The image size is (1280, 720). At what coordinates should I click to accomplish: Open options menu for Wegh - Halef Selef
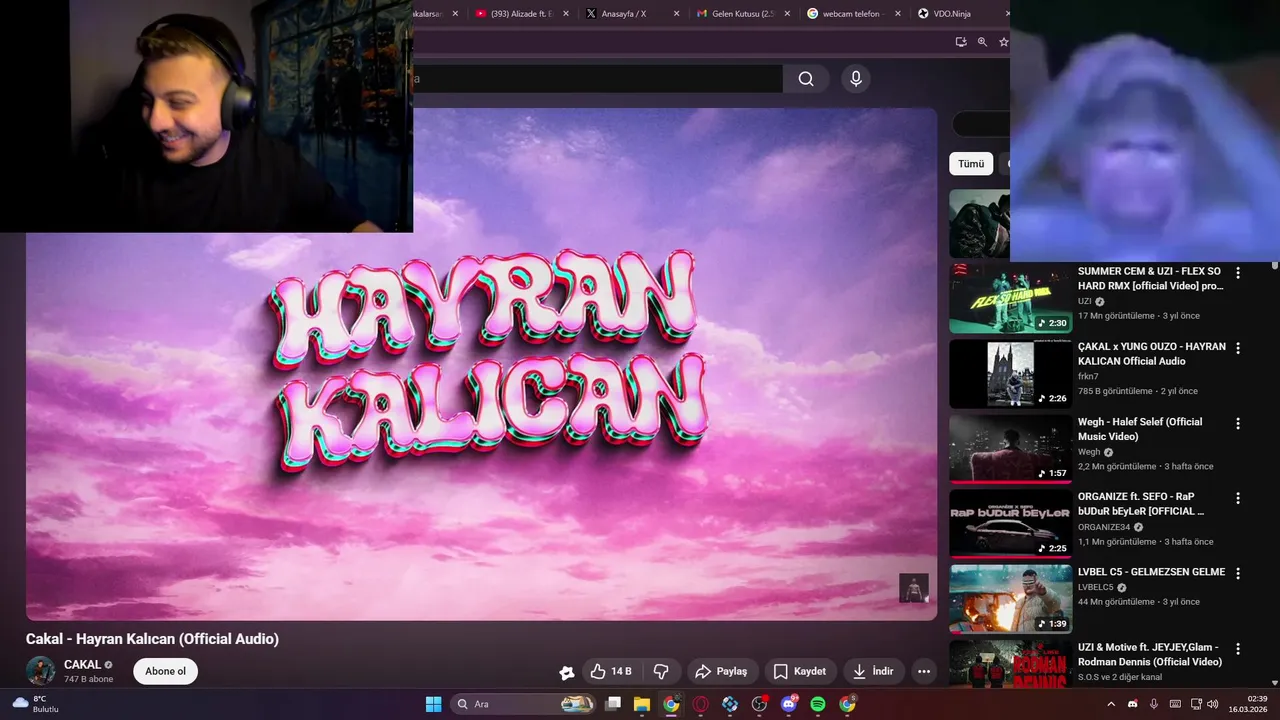[1238, 423]
